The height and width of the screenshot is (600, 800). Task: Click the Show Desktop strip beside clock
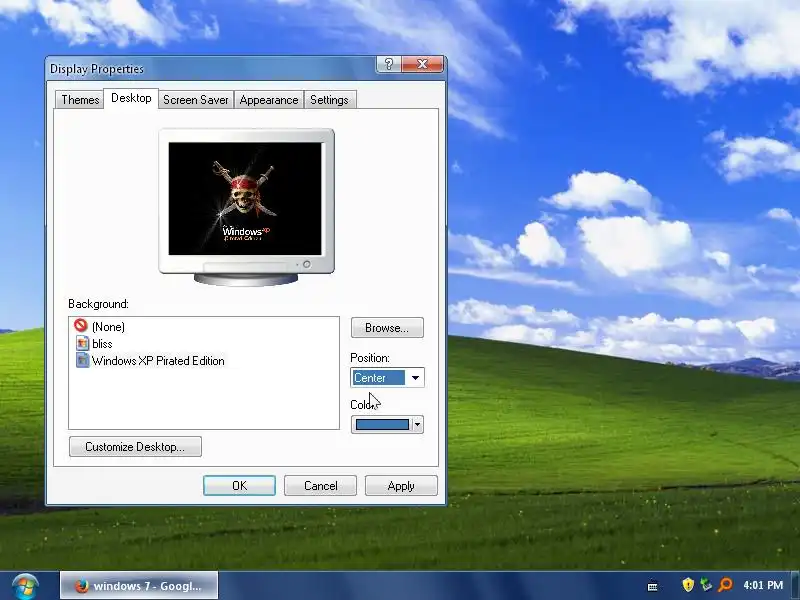pyautogui.click(x=795, y=586)
